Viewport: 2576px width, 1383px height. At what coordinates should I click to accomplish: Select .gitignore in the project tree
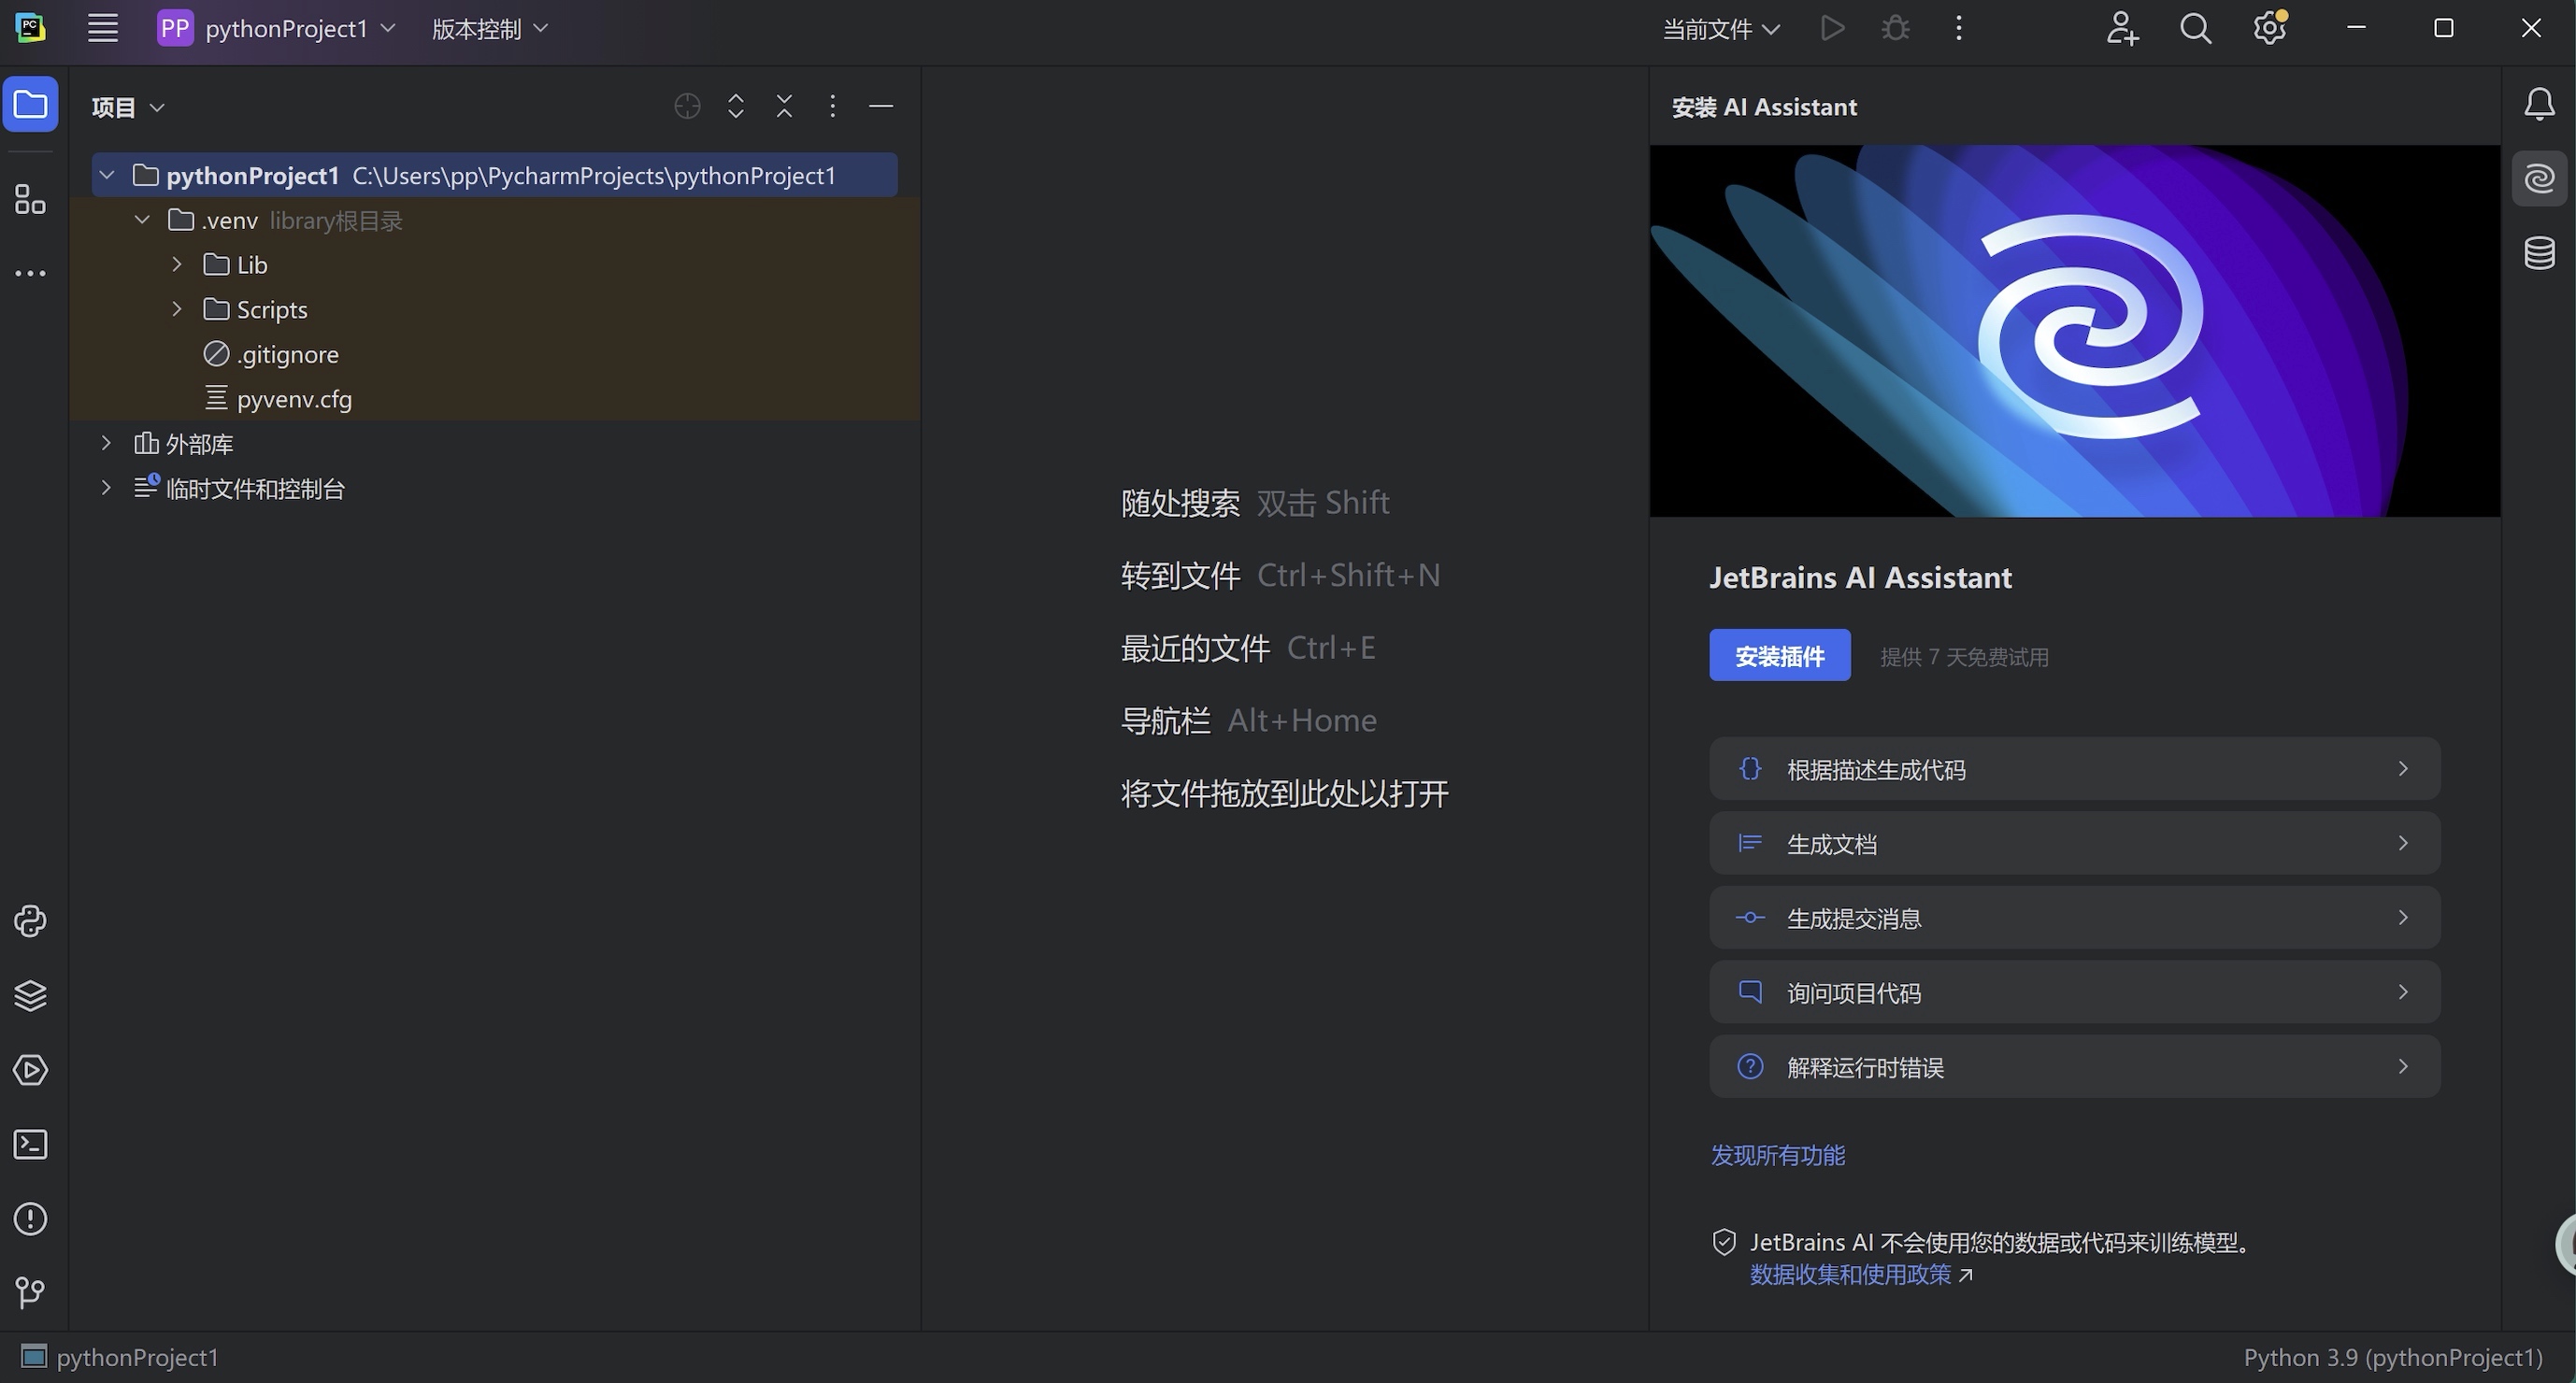(x=288, y=353)
